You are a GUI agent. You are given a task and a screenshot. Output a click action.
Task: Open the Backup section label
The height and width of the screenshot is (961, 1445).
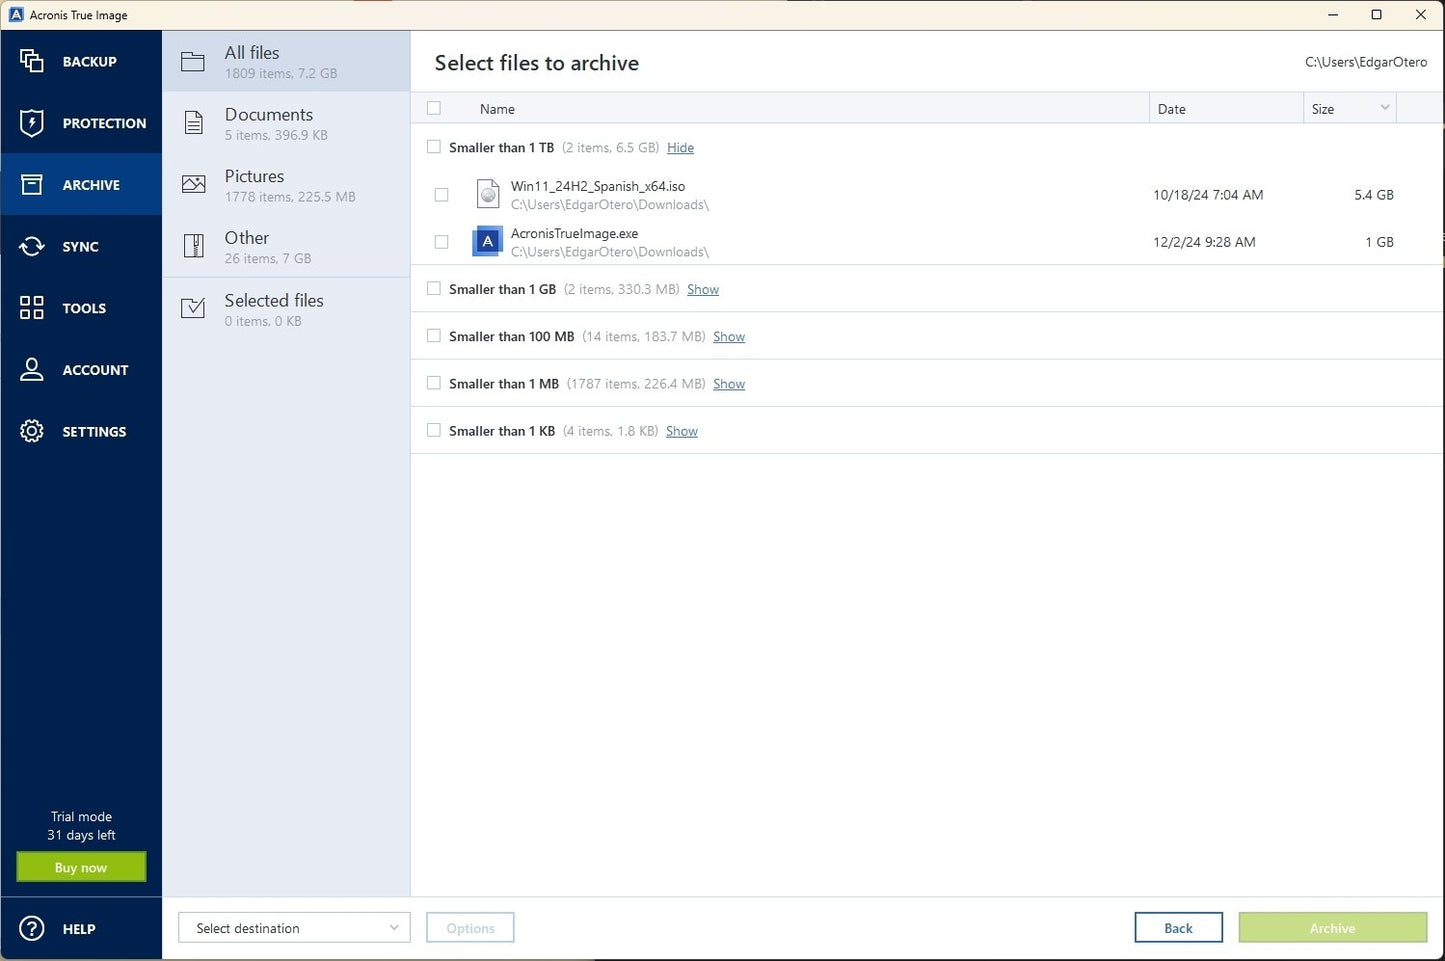(x=89, y=62)
